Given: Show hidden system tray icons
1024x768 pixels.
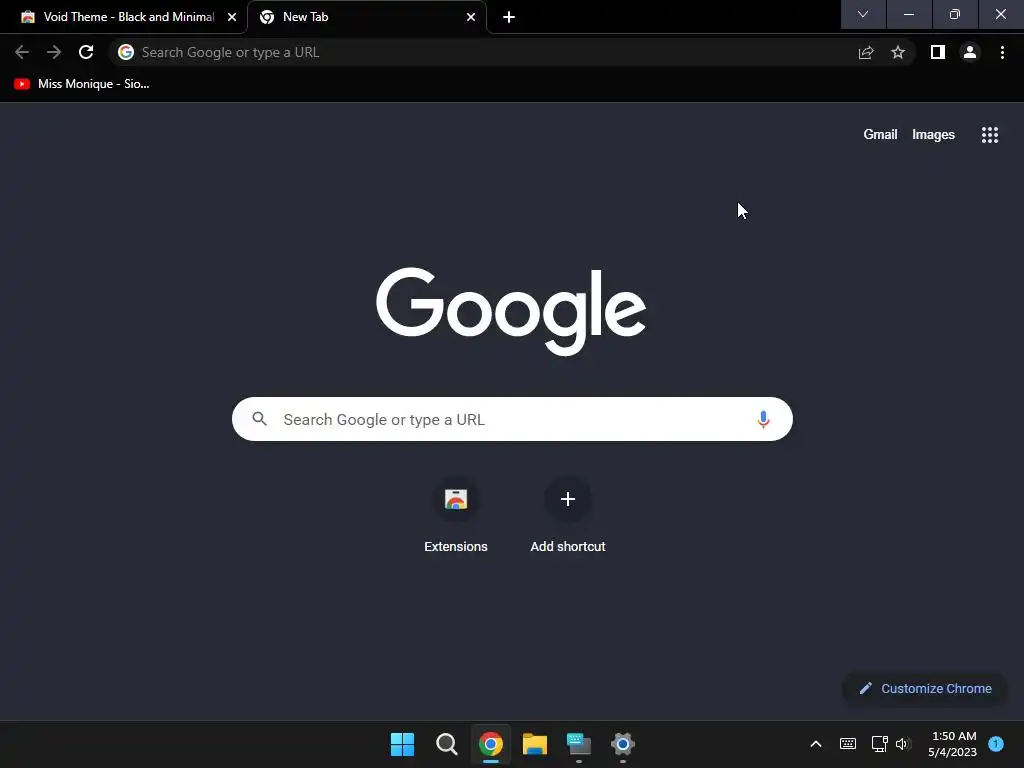Looking at the screenshot, I should point(816,744).
